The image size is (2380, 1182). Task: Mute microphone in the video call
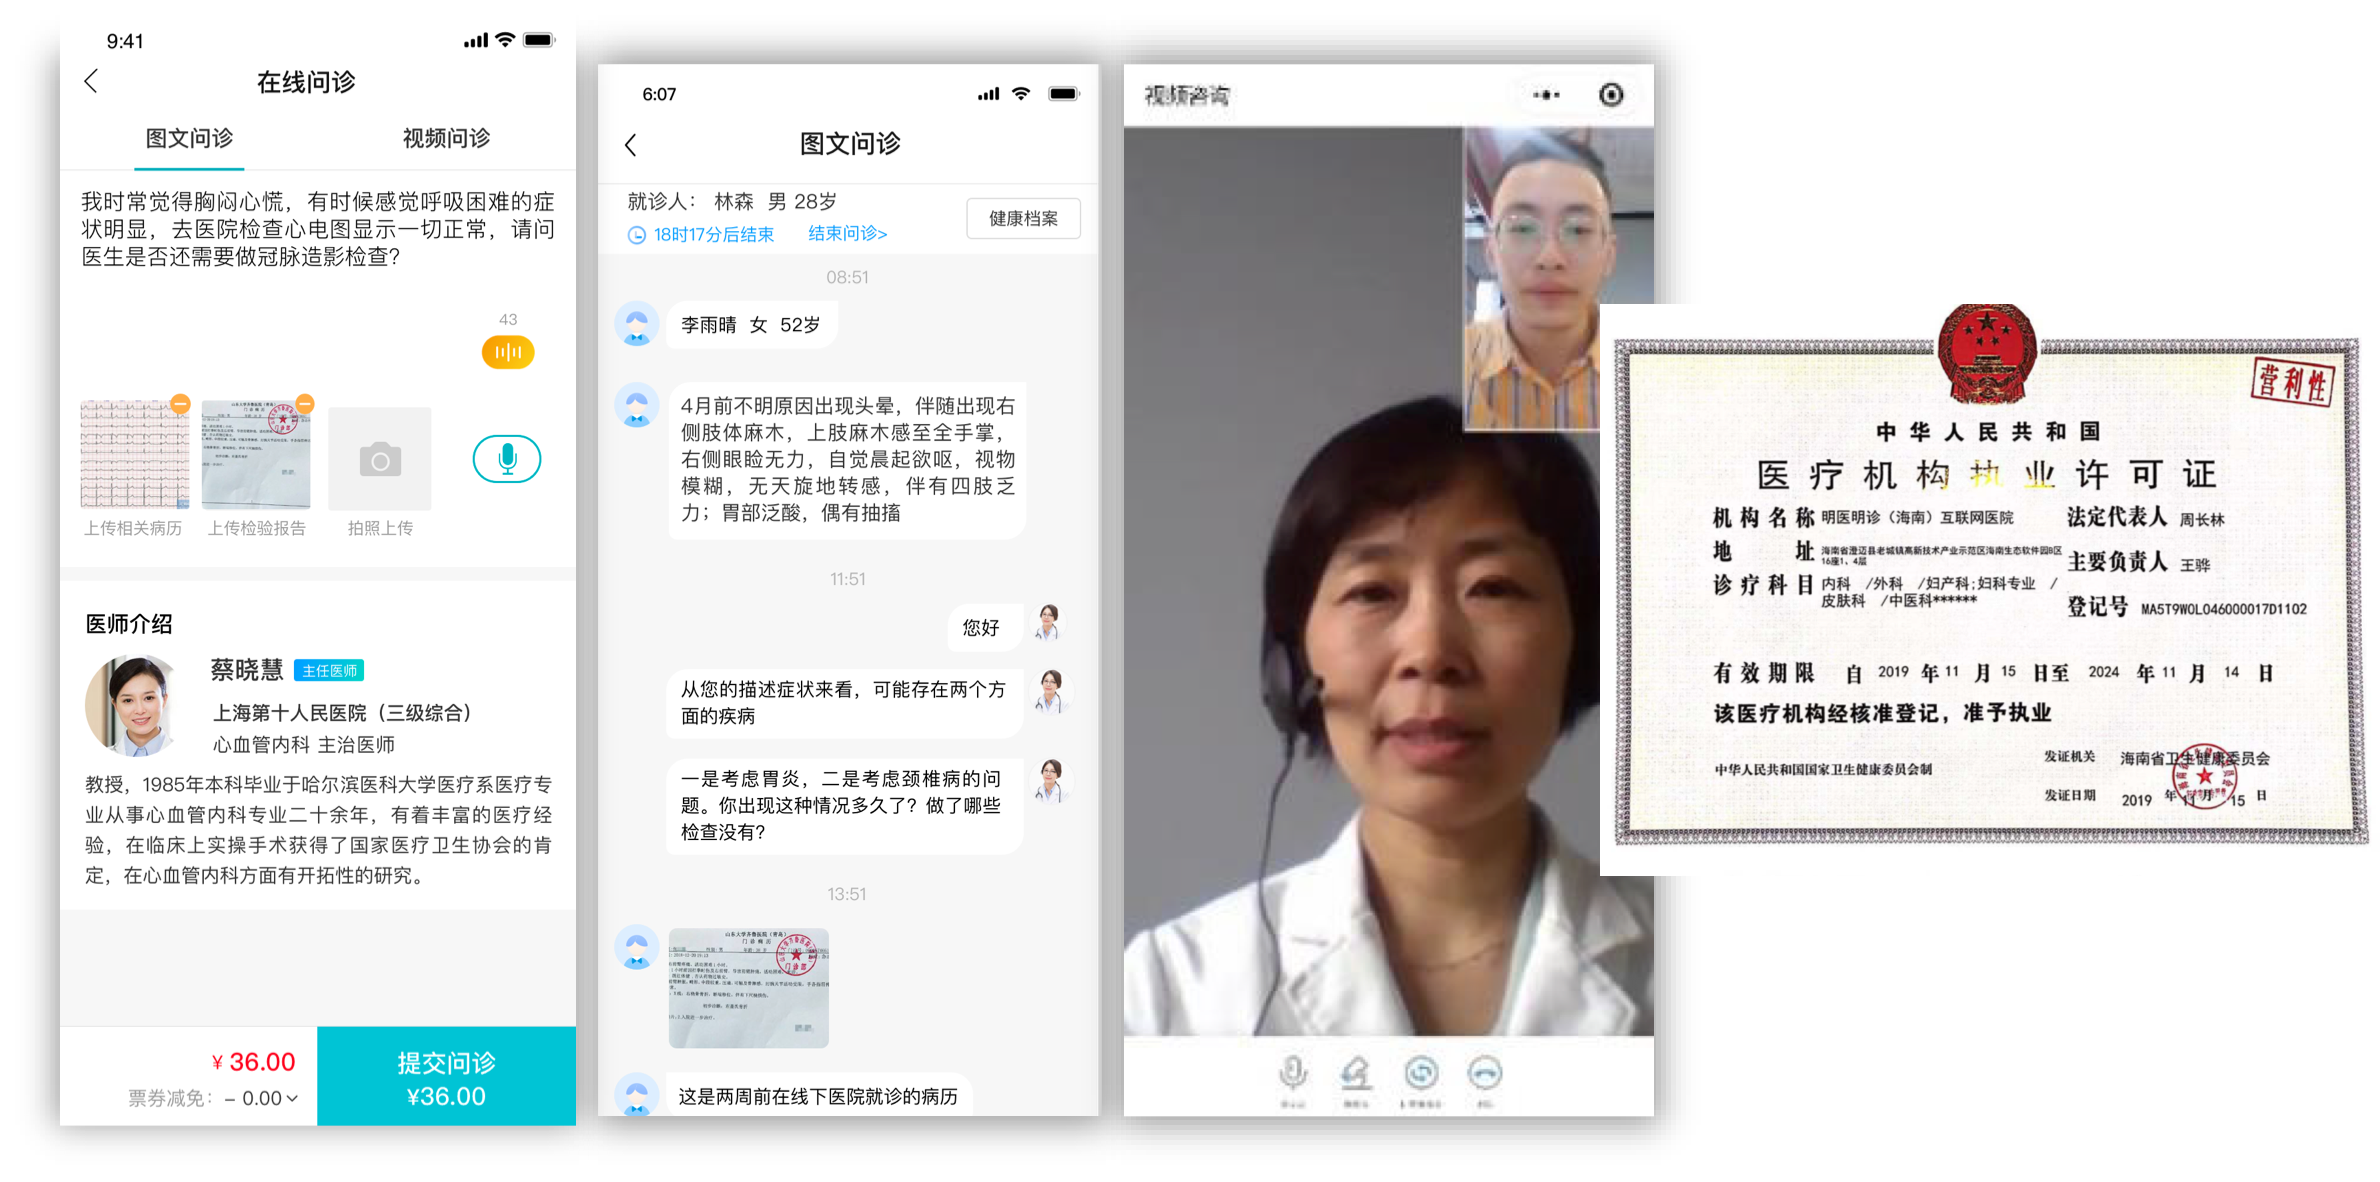(x=1293, y=1074)
